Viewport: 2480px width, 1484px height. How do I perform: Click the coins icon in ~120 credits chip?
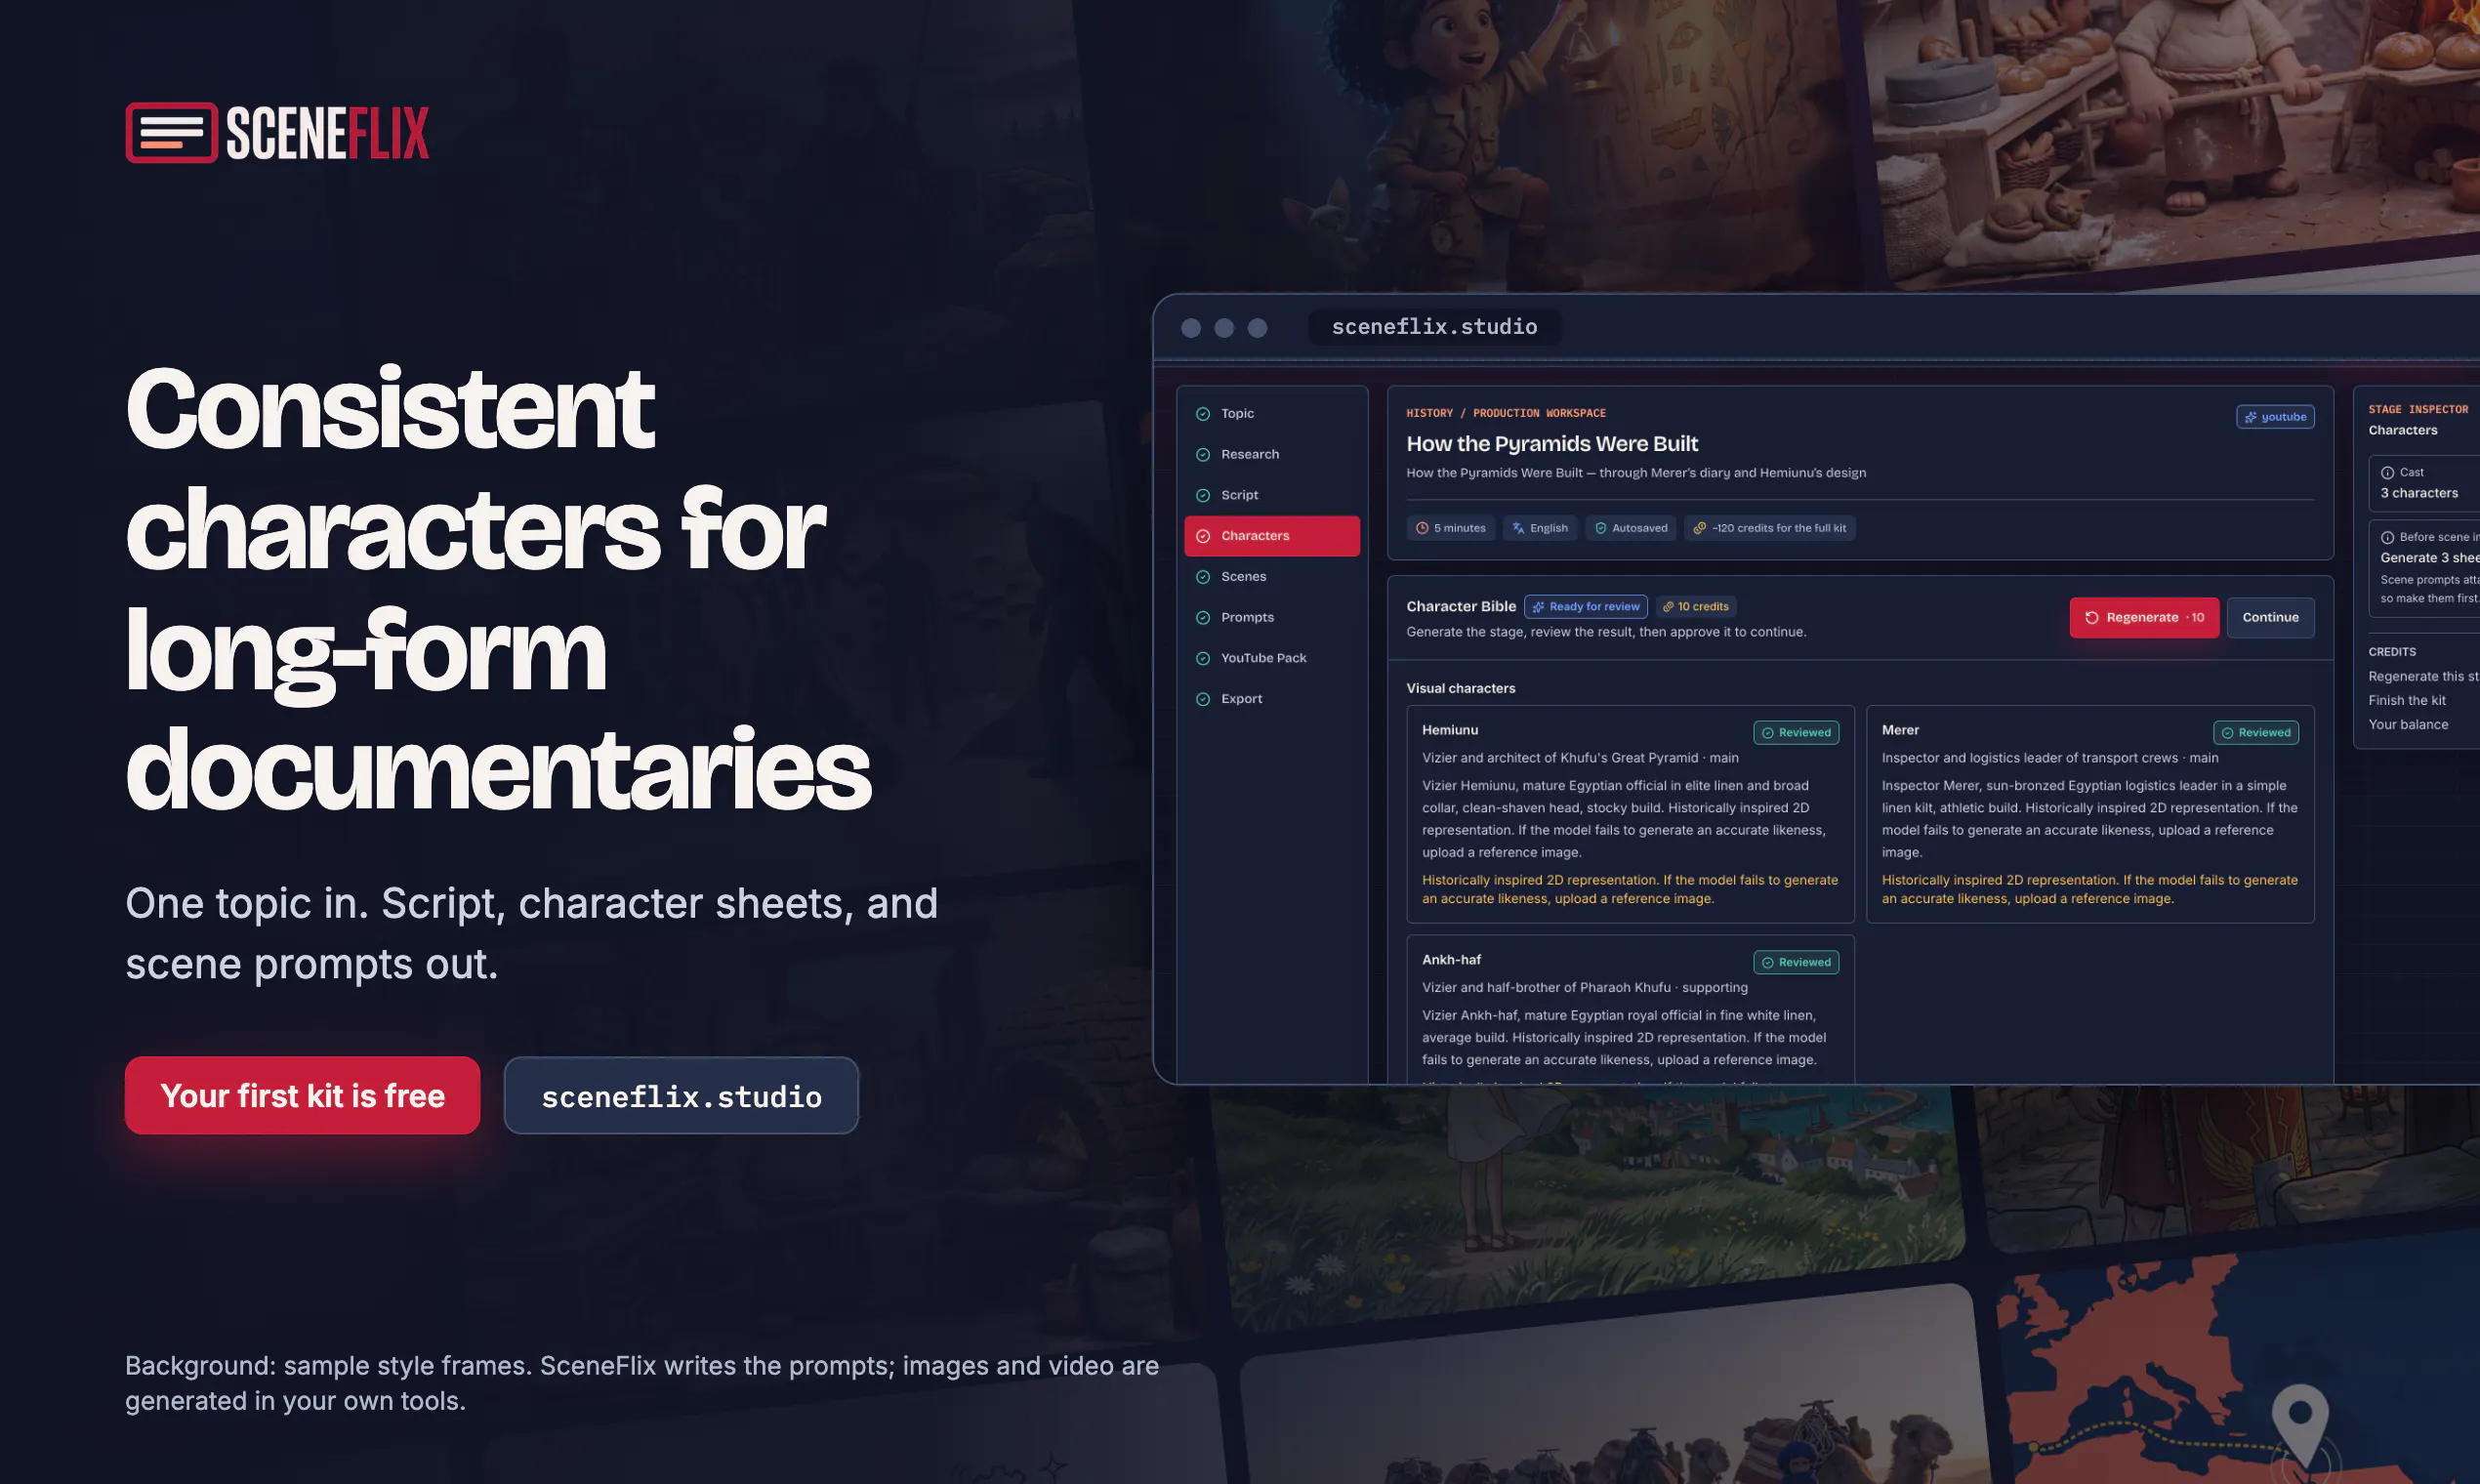(x=1699, y=528)
